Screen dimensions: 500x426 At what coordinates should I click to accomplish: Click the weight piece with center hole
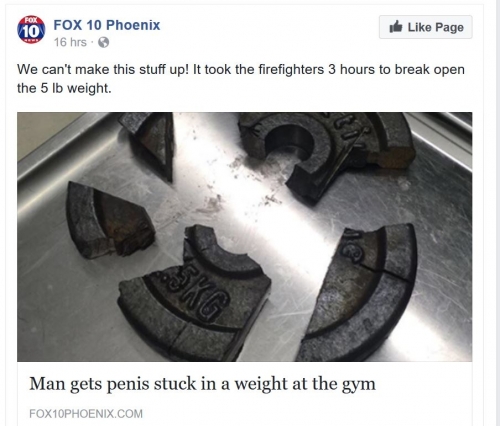click(x=327, y=153)
